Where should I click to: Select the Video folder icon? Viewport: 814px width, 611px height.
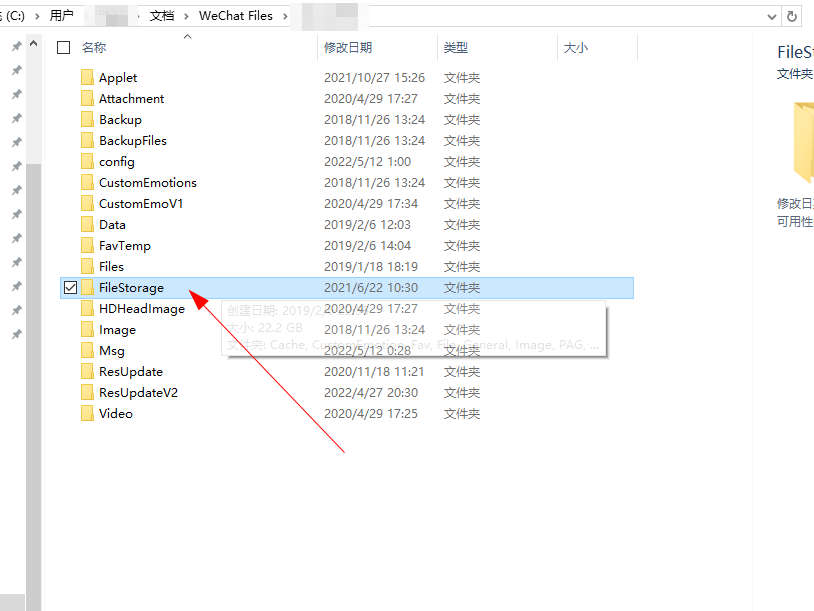(x=87, y=414)
